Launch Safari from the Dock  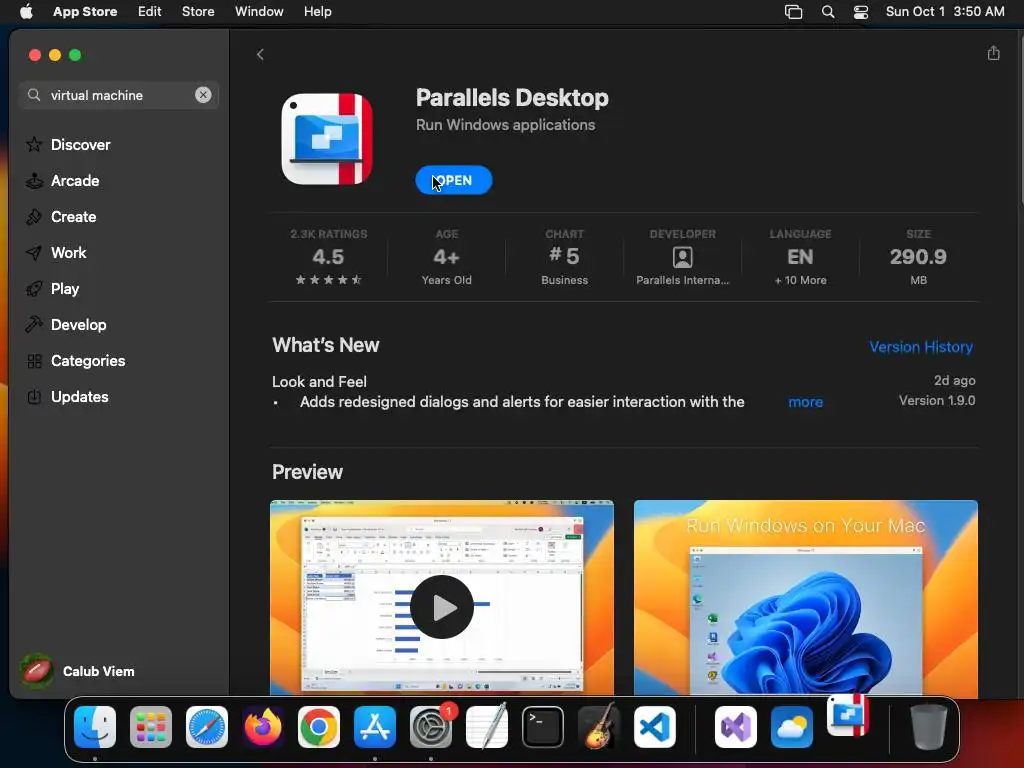click(x=207, y=727)
